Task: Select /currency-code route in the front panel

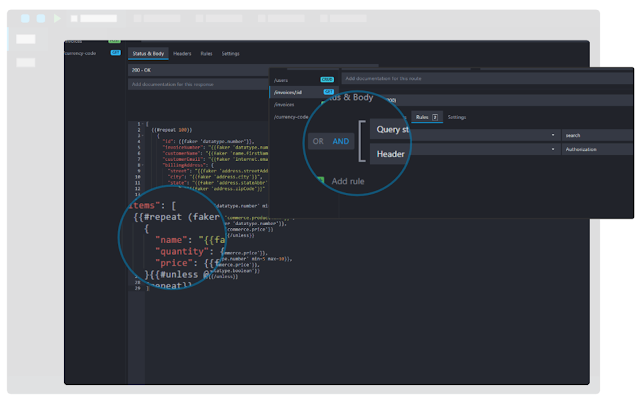Action: (291, 117)
